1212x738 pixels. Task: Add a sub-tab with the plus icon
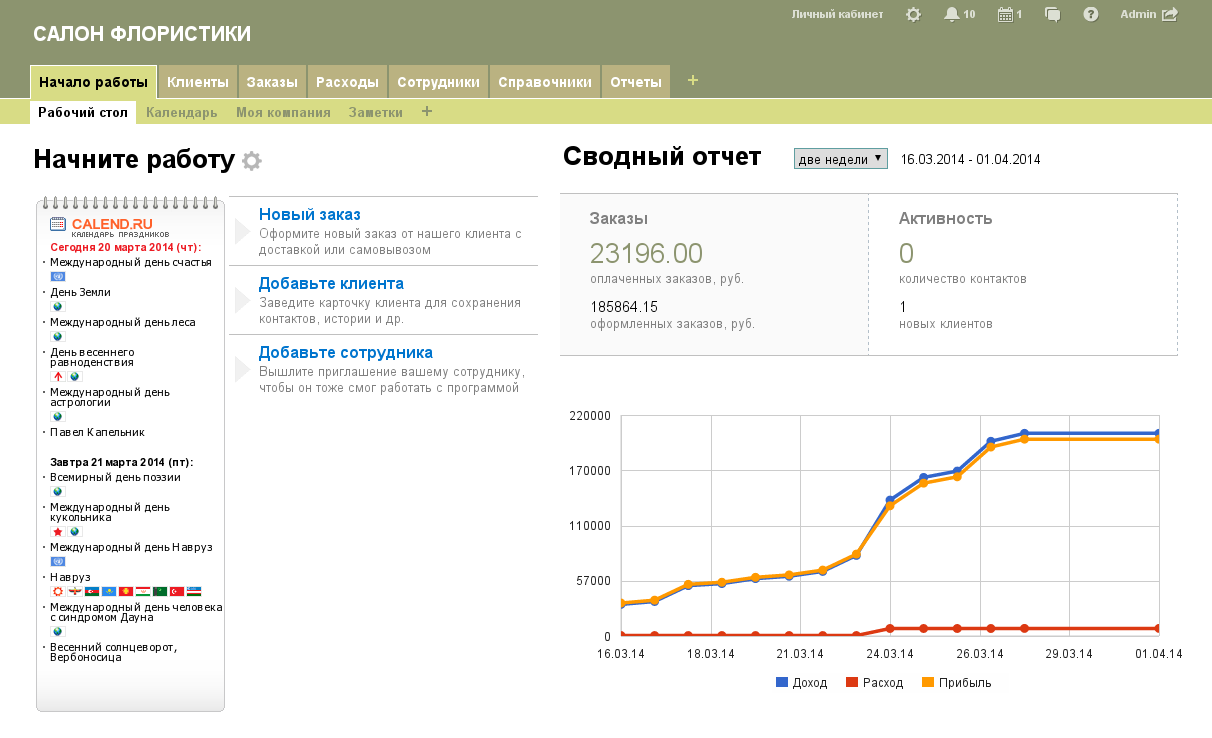[427, 112]
